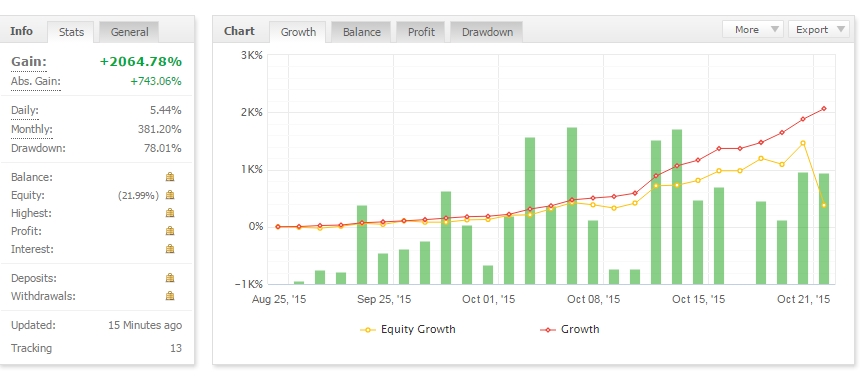Select the Profit chart tab
Screen dimensions: 861x384
coord(421,32)
